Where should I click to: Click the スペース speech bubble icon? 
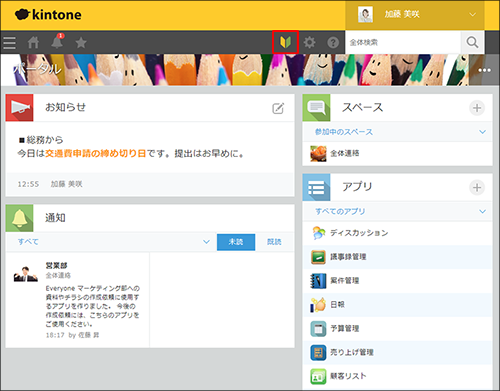(316, 108)
